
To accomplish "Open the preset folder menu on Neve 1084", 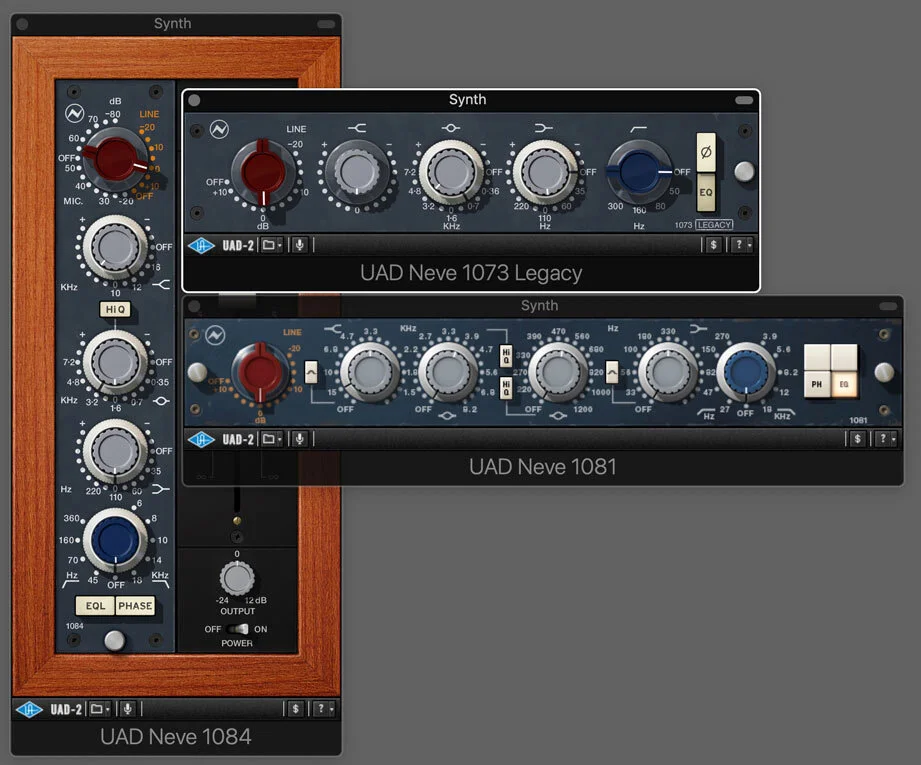I will pos(99,709).
